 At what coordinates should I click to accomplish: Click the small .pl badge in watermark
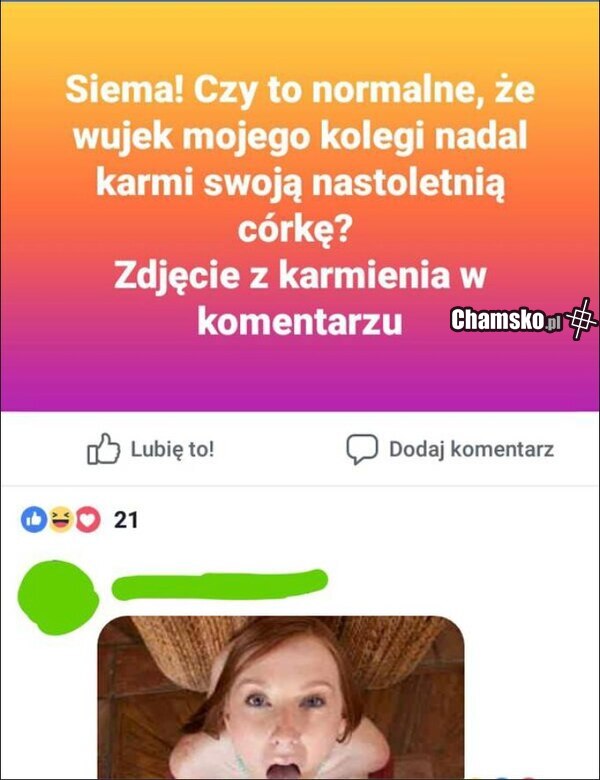(x=552, y=324)
